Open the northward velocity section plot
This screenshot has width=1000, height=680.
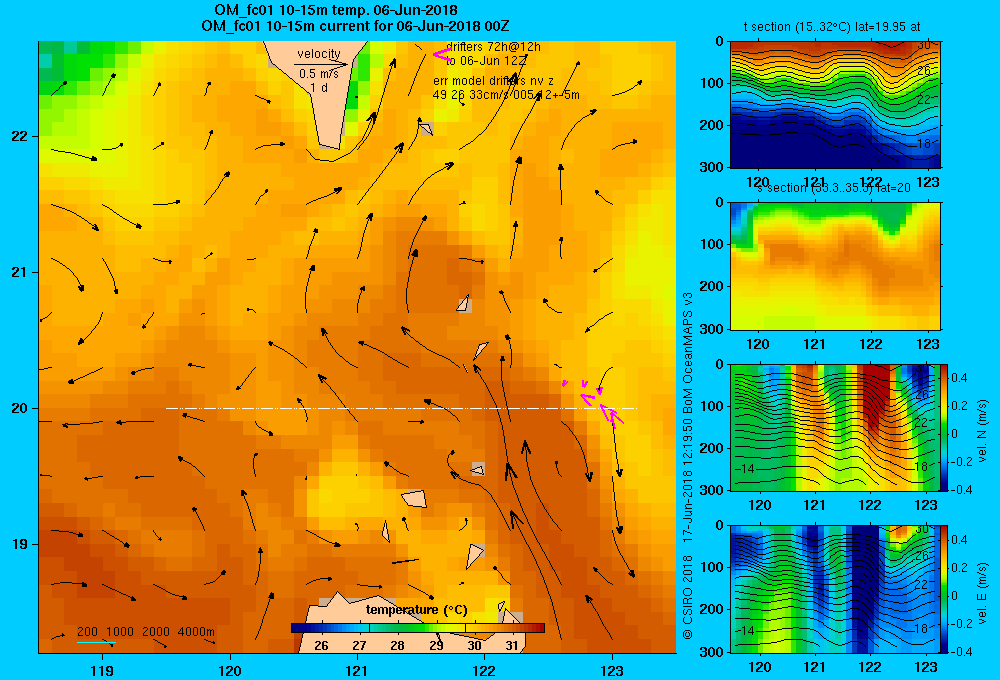click(x=835, y=427)
